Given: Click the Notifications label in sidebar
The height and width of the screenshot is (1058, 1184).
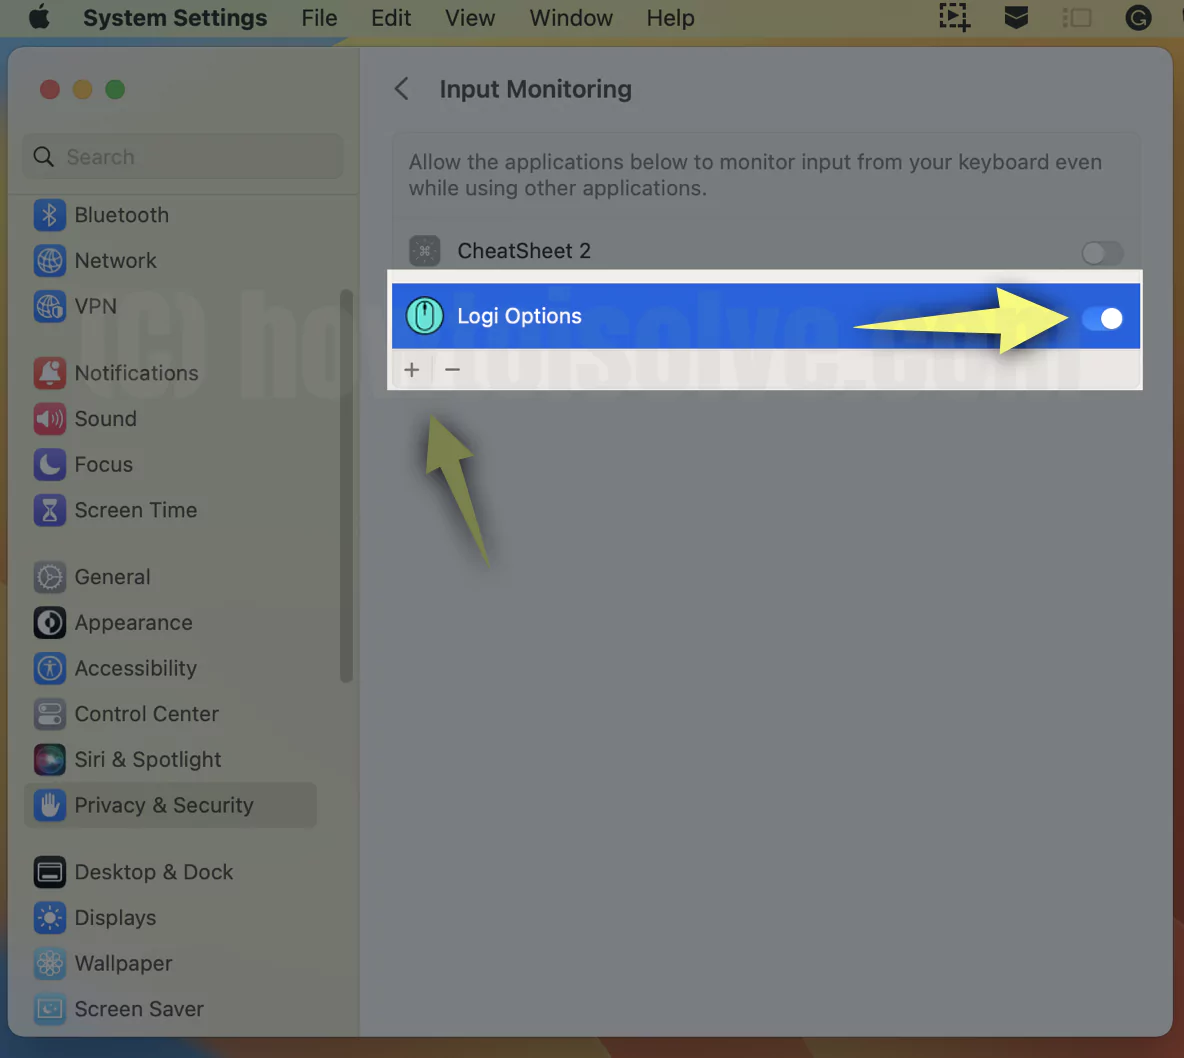Looking at the screenshot, I should tap(137, 373).
